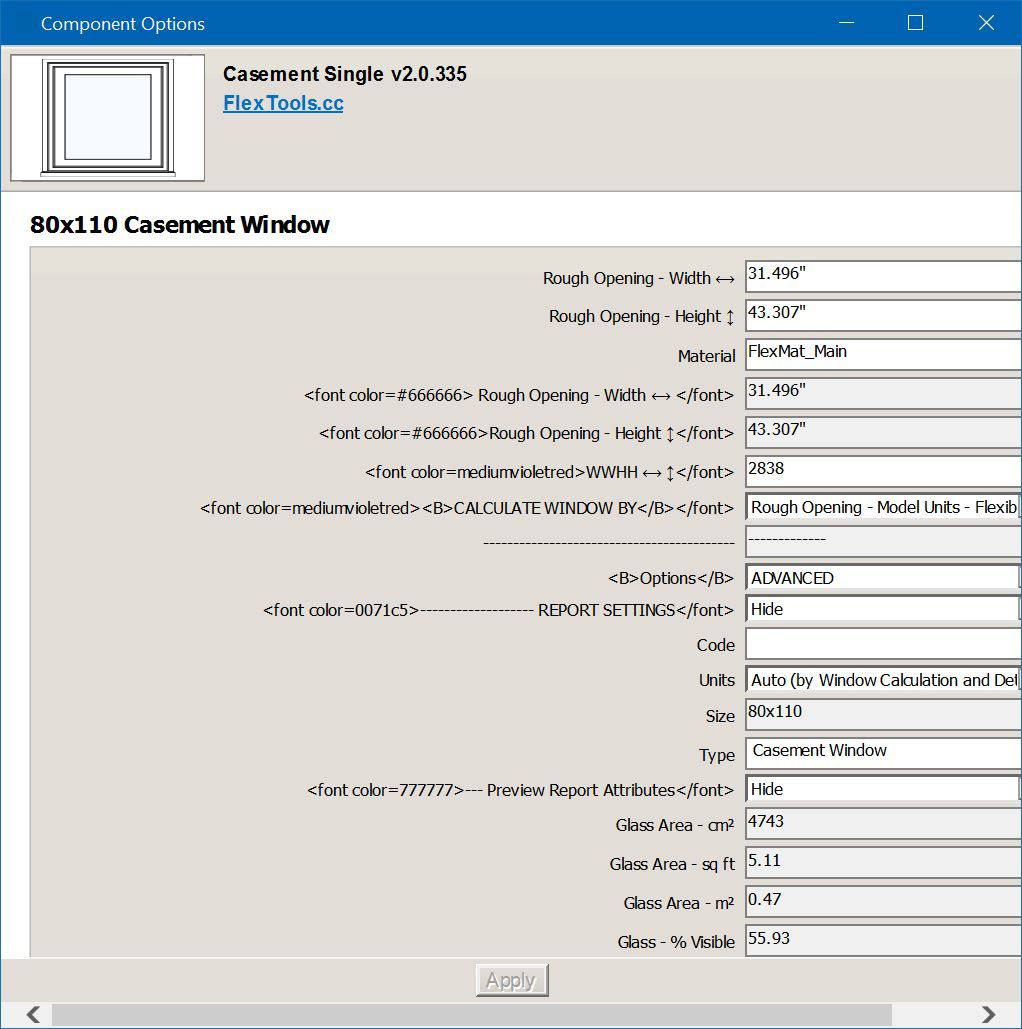Open the Preview Report Attributes dropdown
Screen dimensions: 1022x1029
point(882,789)
